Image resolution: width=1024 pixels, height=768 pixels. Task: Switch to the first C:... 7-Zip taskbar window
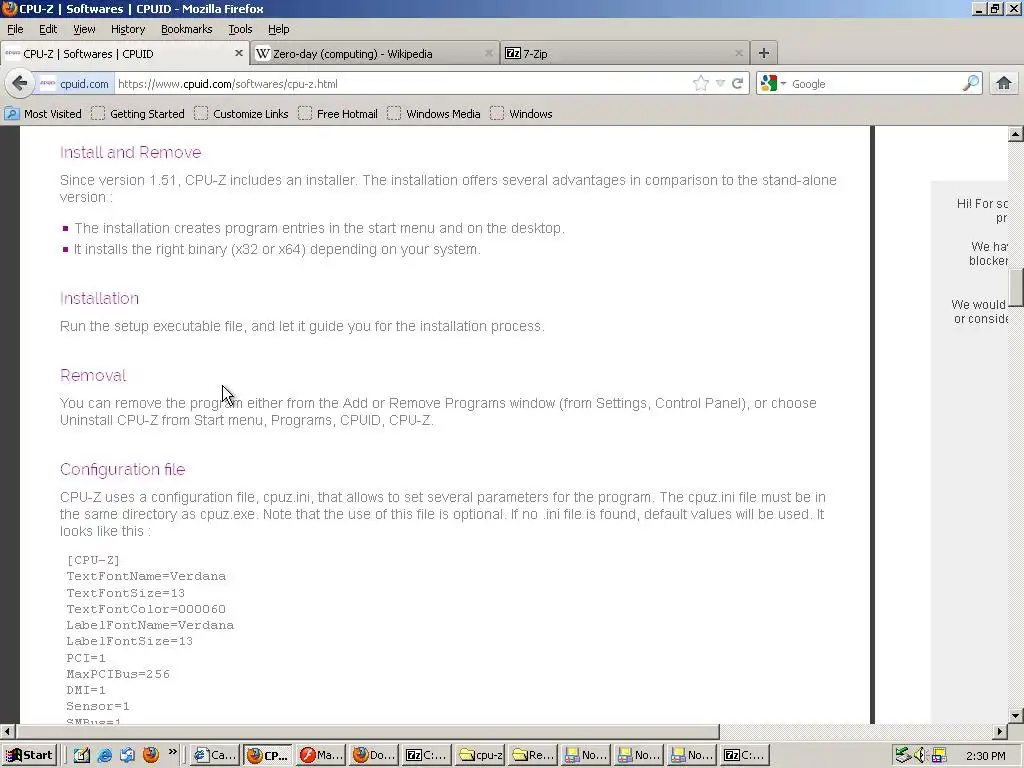pyautogui.click(x=426, y=755)
